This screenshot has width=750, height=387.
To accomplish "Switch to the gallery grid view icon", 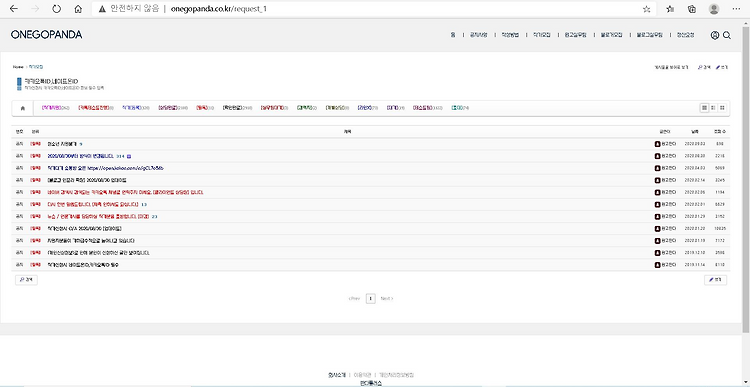I will [722, 108].
